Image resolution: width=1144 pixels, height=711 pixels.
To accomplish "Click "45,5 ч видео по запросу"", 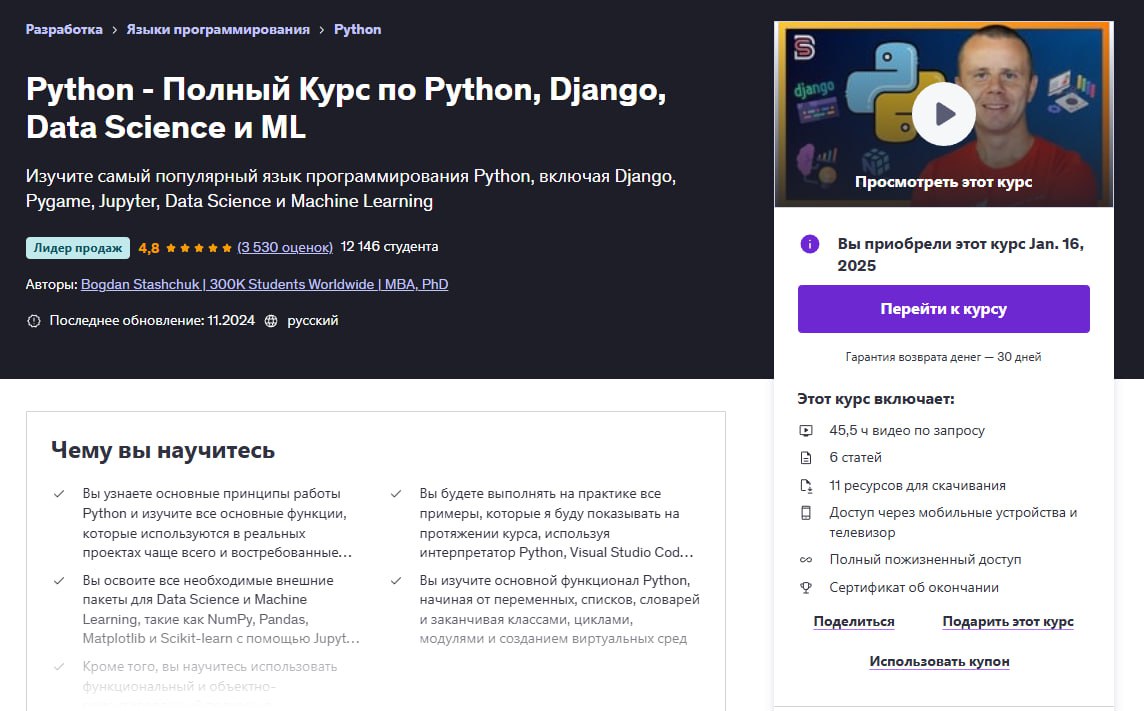I will tap(907, 430).
